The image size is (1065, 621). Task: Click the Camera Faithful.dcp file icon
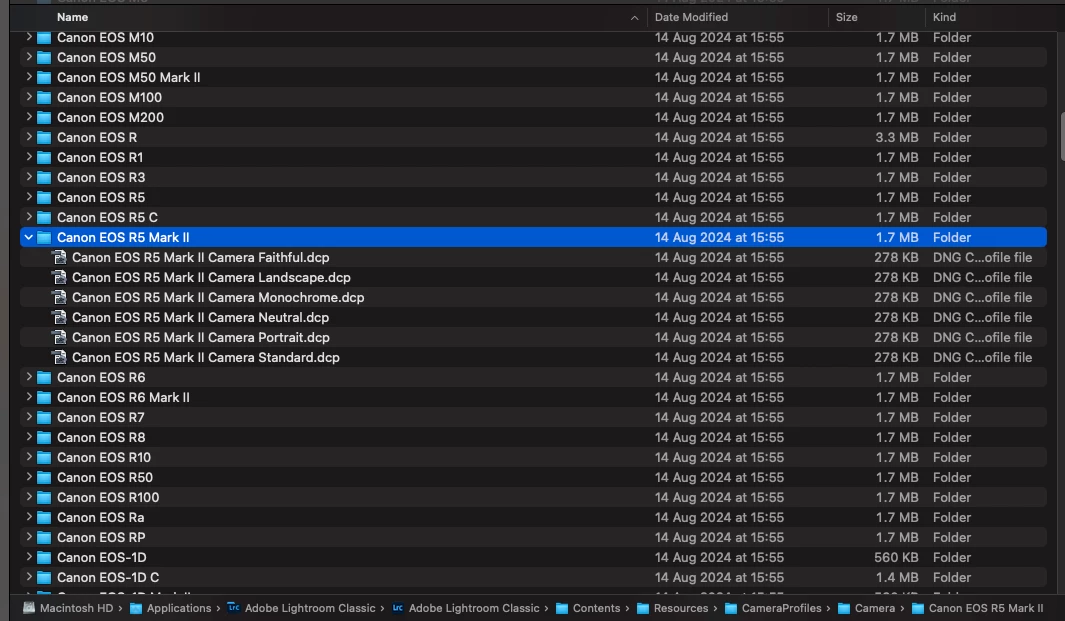click(x=60, y=258)
